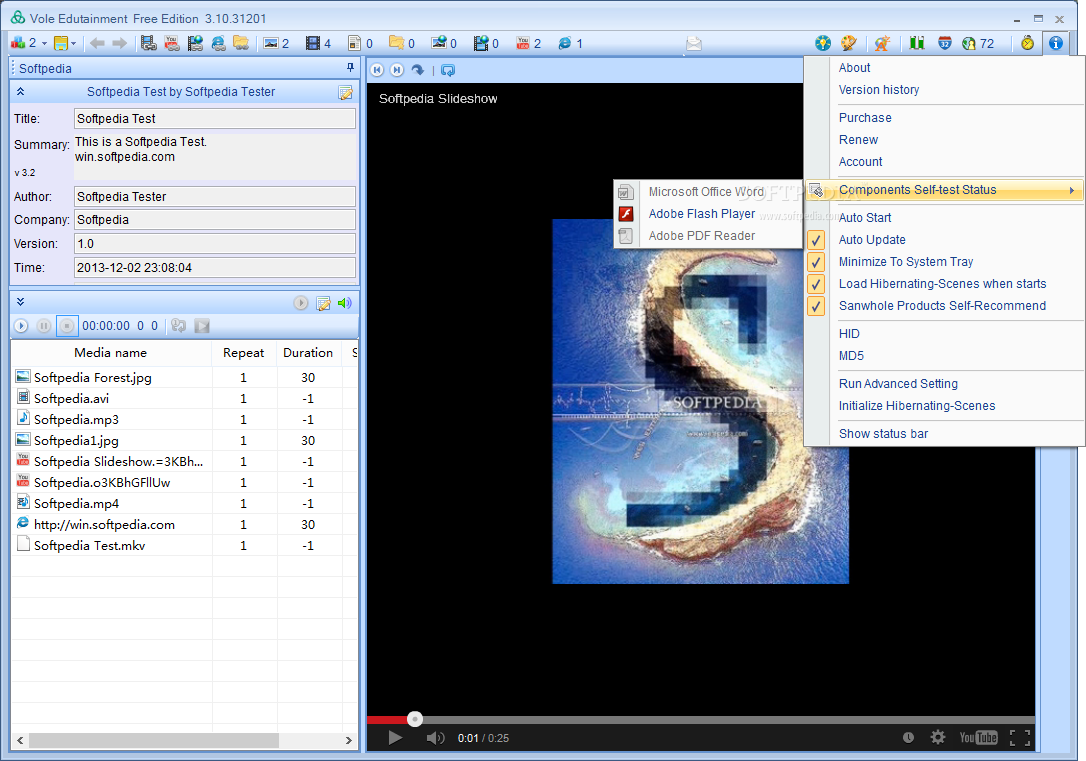
Task: Open Version history menu item
Action: 878,90
